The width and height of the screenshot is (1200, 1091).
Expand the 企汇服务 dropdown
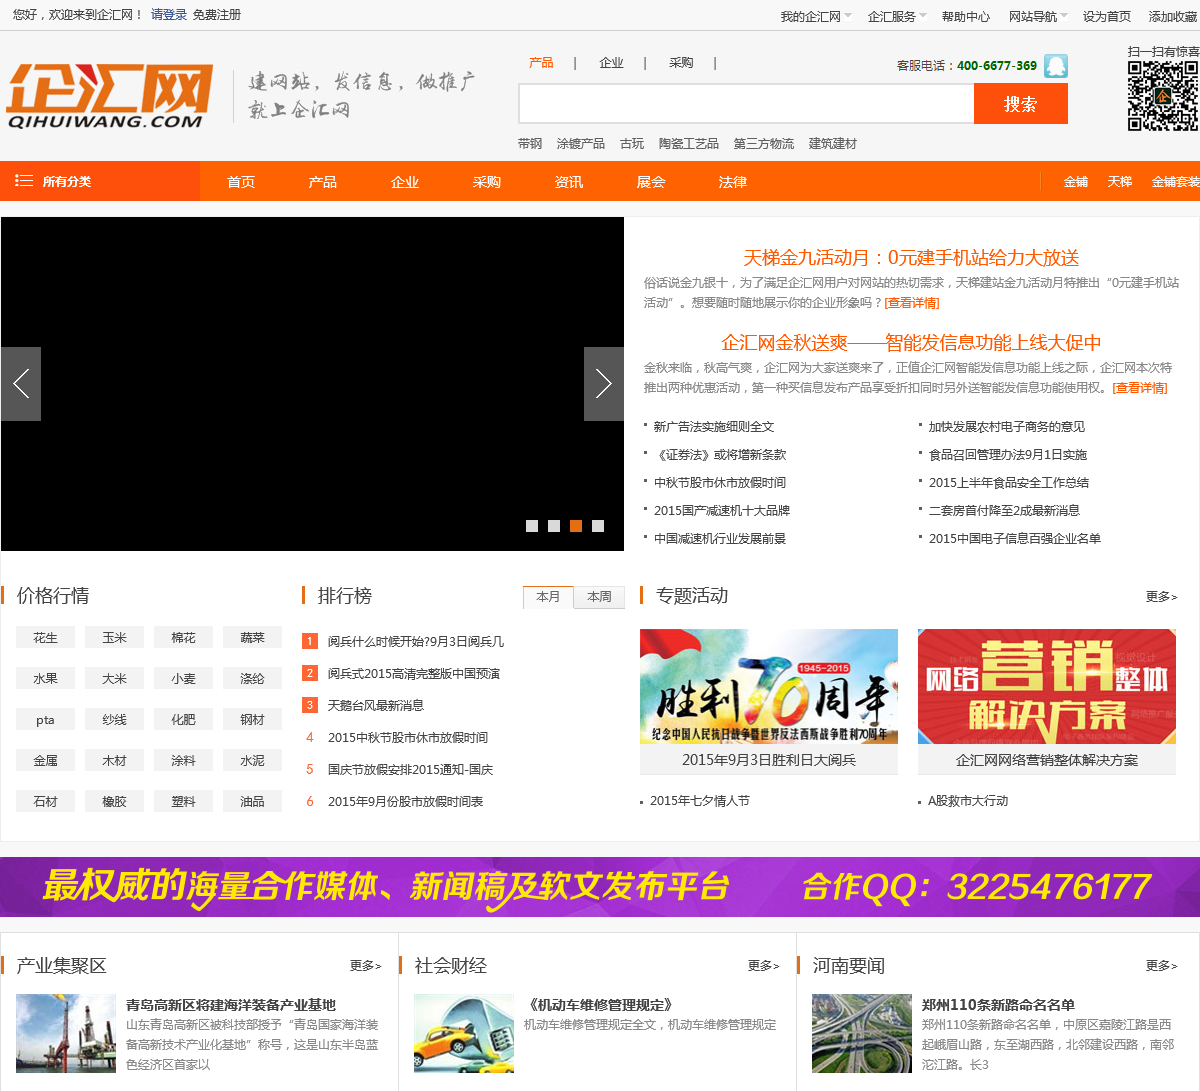coord(897,16)
